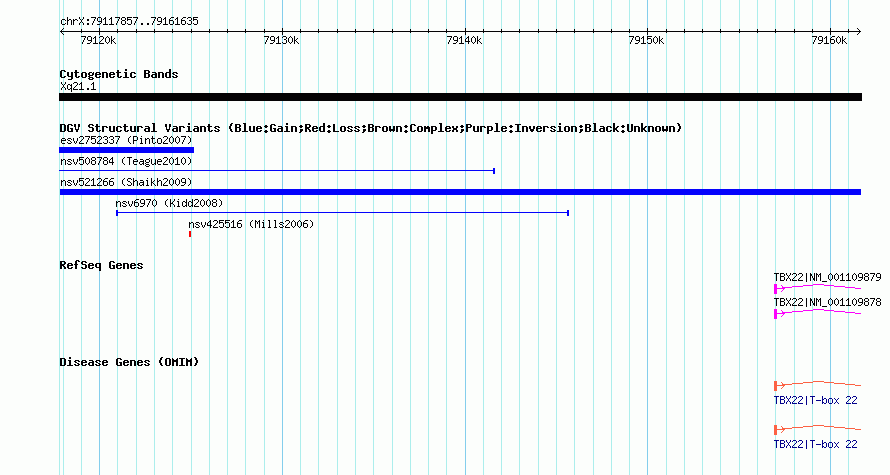Click the ruler's right end arrow

[859, 31]
